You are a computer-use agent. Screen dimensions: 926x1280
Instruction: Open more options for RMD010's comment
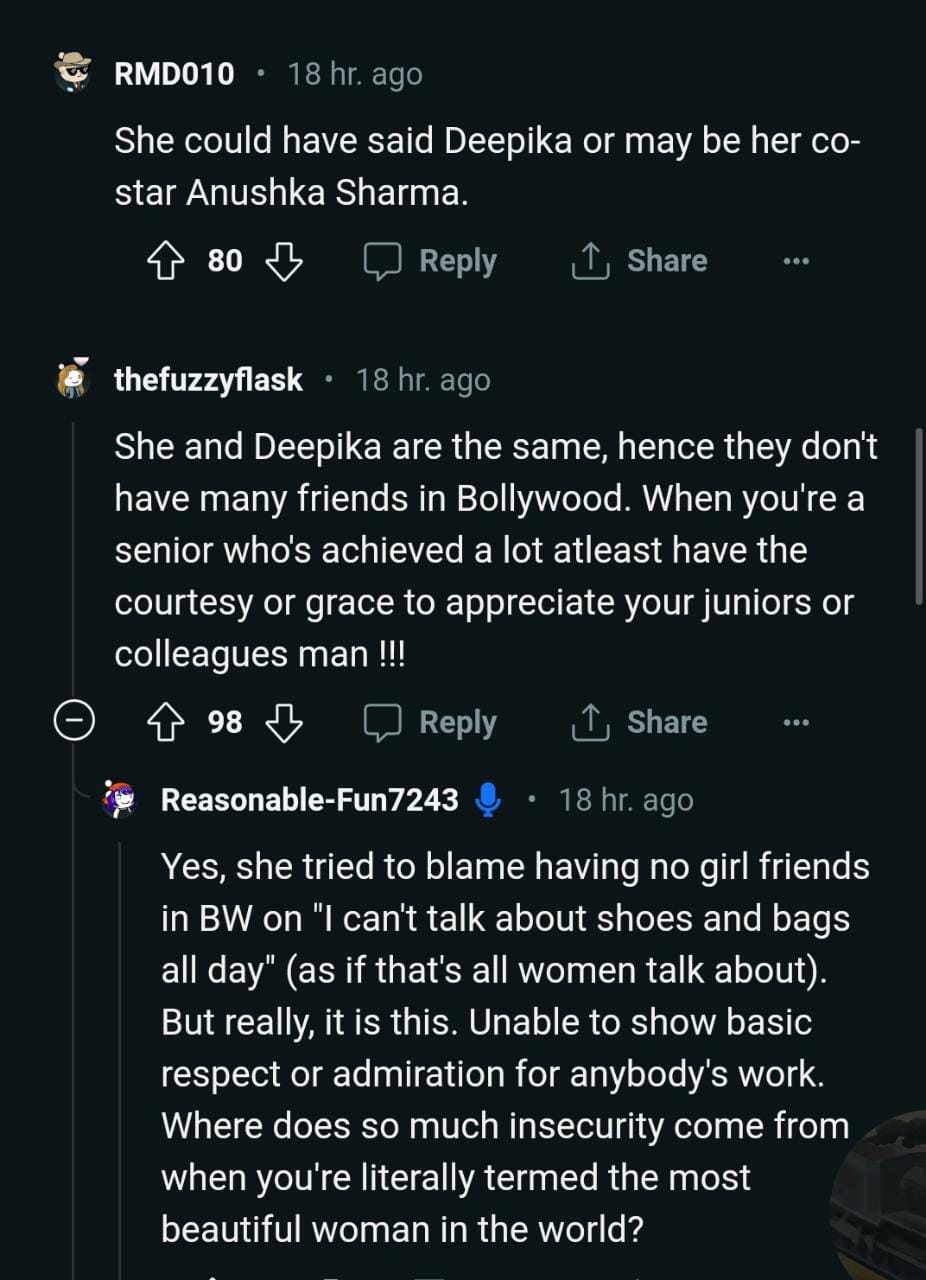click(x=796, y=262)
